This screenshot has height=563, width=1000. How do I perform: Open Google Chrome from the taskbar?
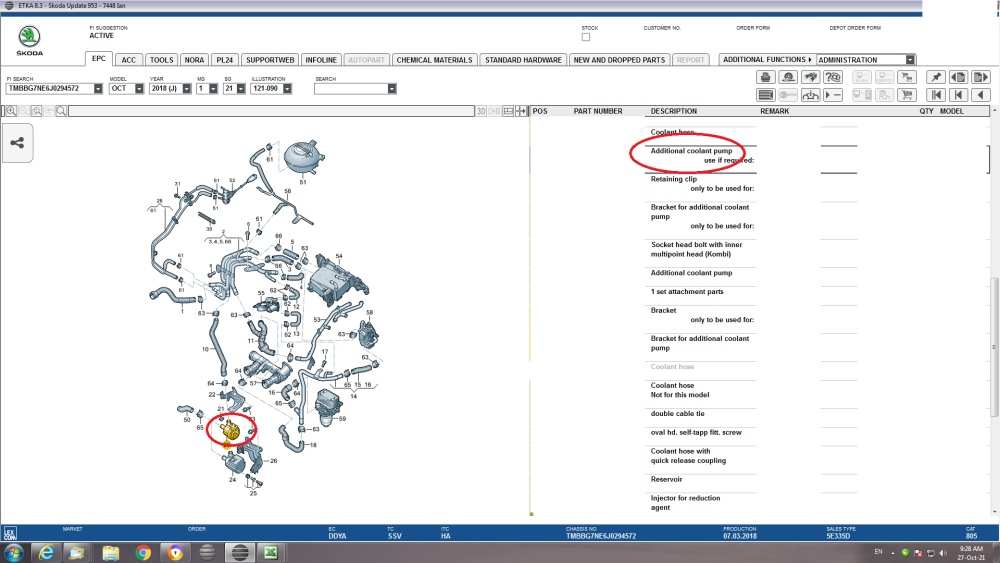[143, 552]
